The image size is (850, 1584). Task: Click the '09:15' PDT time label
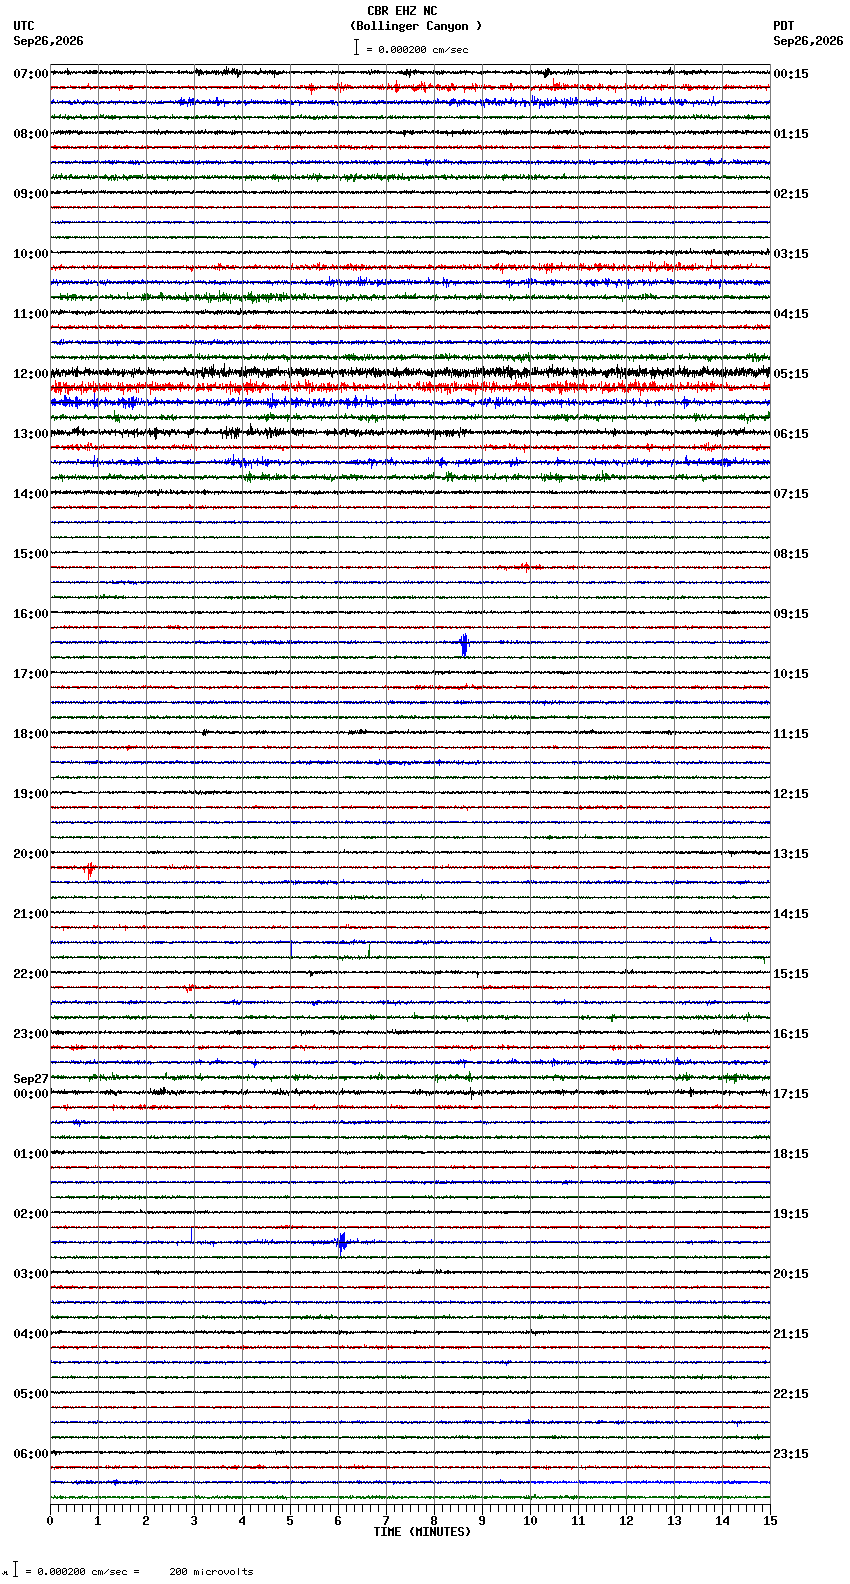point(791,614)
